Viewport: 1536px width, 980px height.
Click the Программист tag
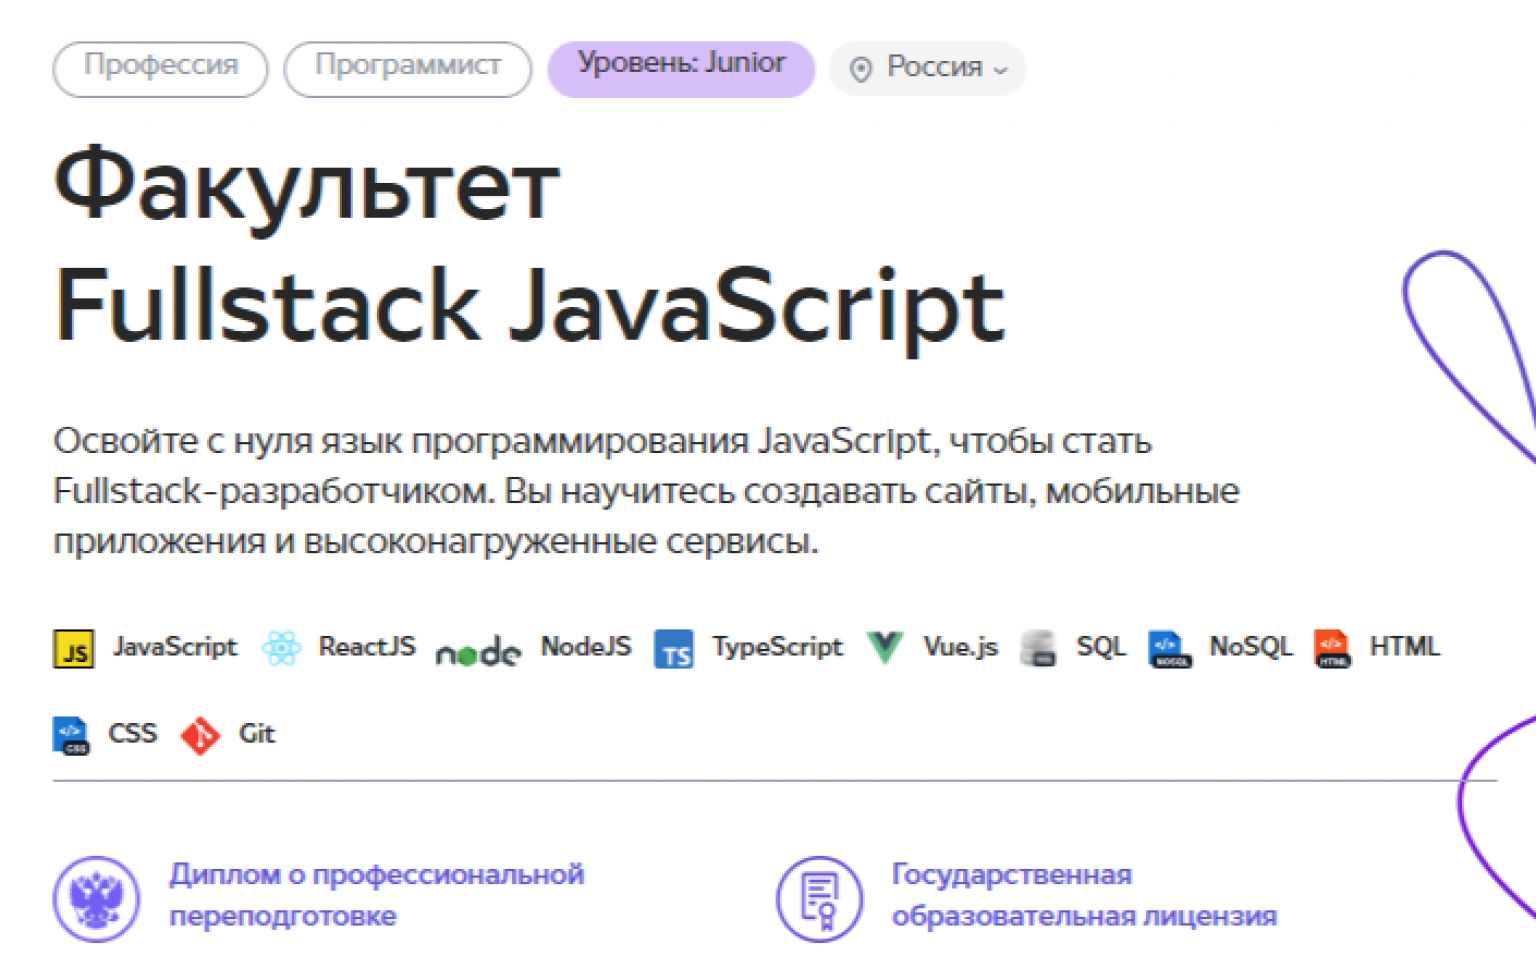(x=408, y=68)
